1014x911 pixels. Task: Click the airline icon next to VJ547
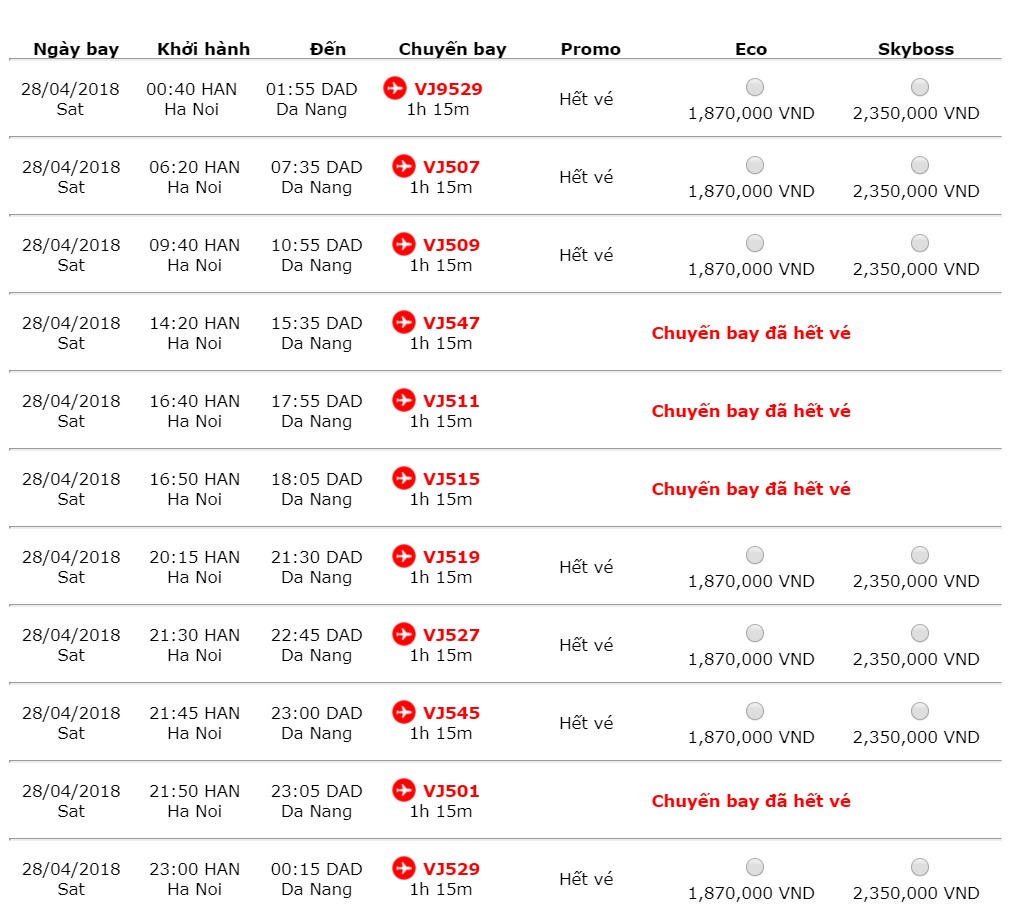click(404, 322)
